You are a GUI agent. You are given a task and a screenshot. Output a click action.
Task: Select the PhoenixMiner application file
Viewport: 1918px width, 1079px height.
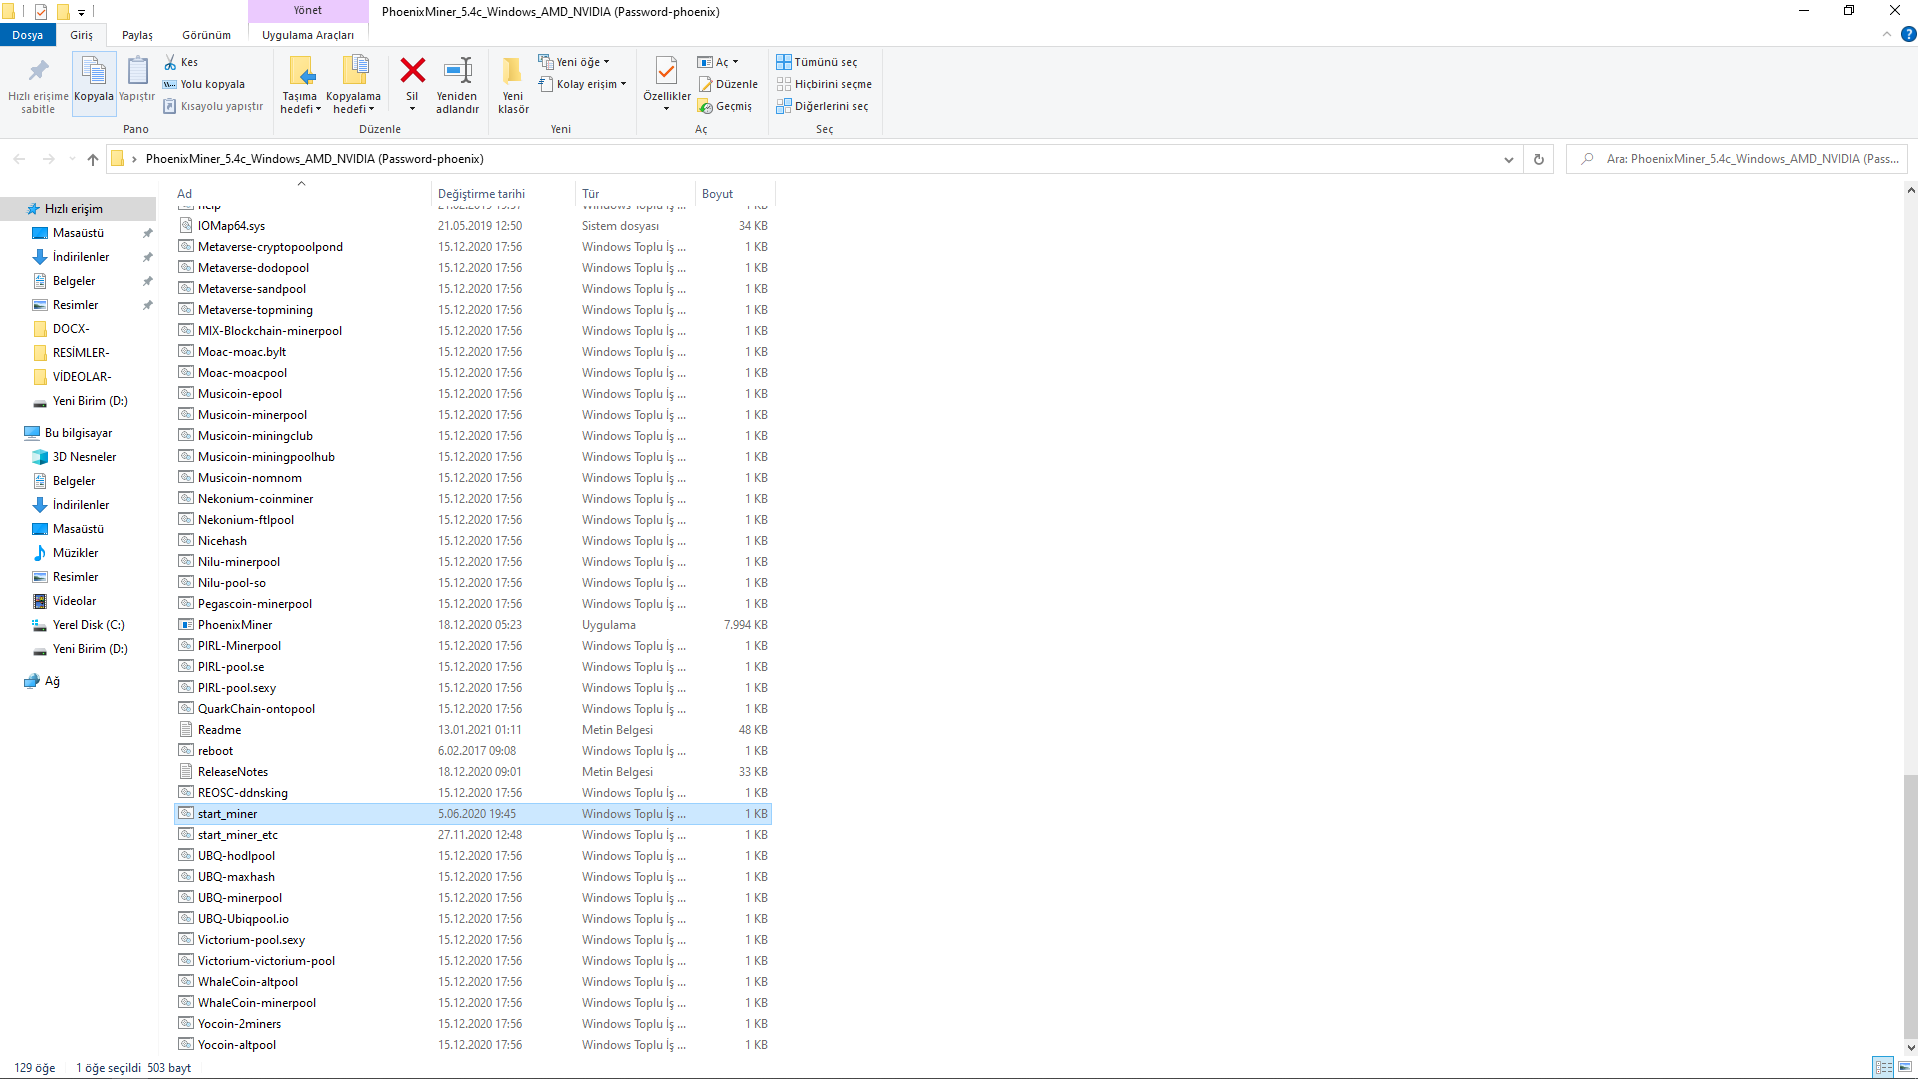click(473, 625)
